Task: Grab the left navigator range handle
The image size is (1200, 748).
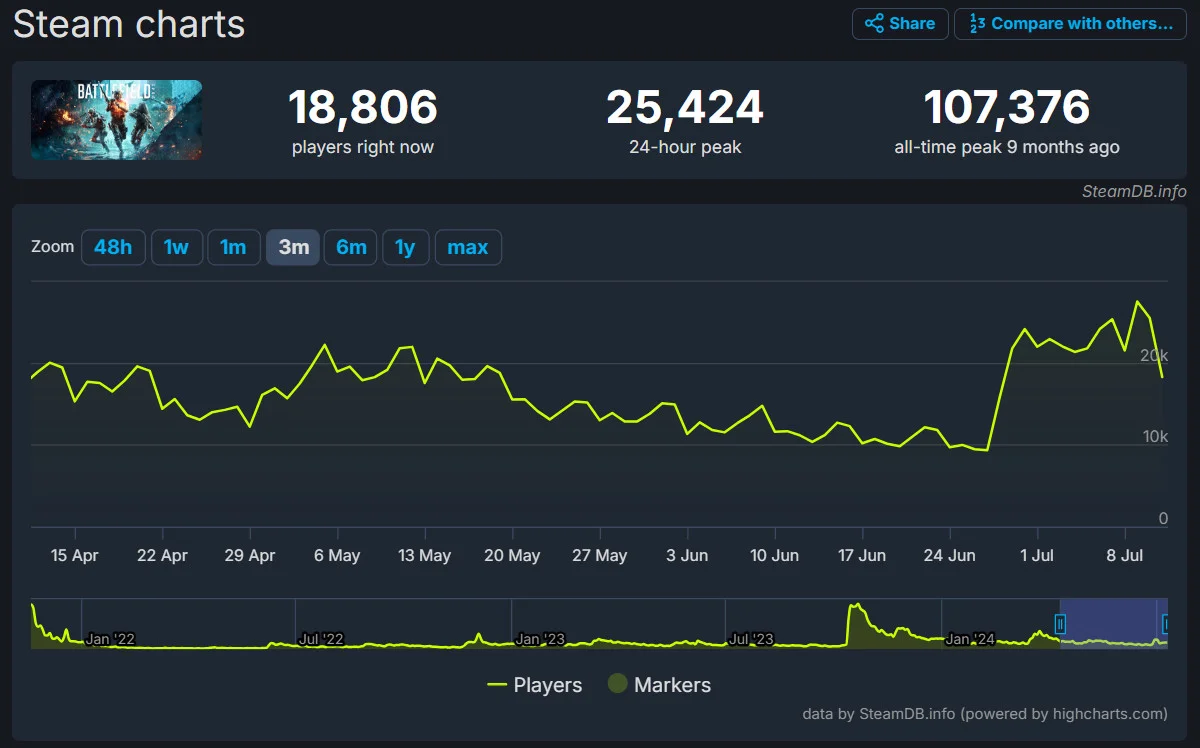Action: [x=1060, y=625]
